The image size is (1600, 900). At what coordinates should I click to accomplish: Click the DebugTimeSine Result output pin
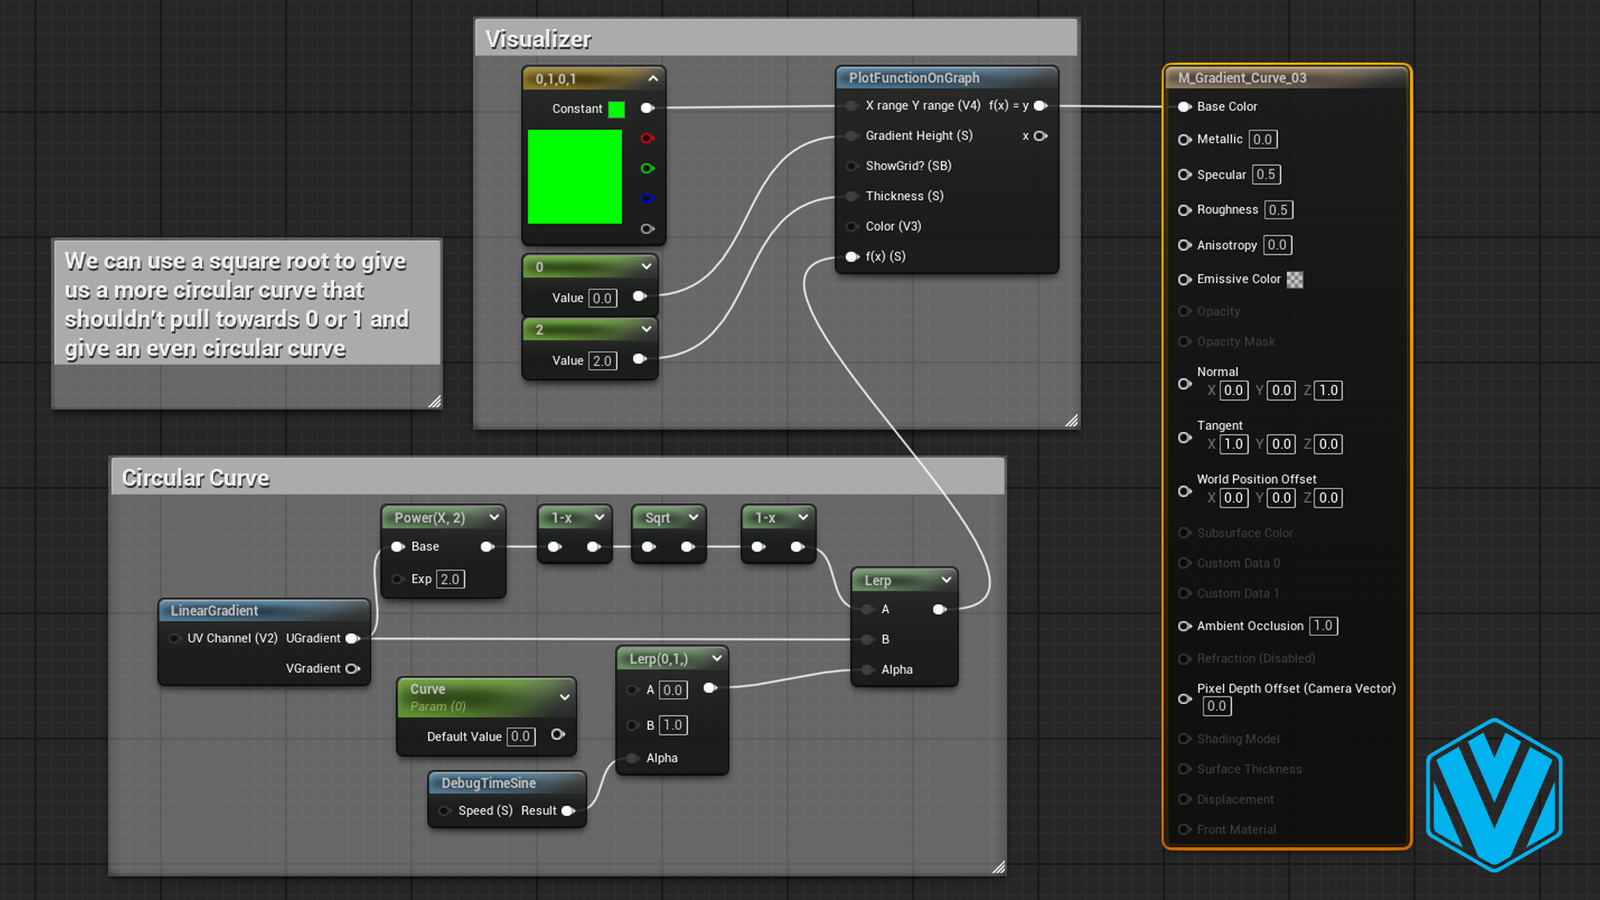point(568,811)
